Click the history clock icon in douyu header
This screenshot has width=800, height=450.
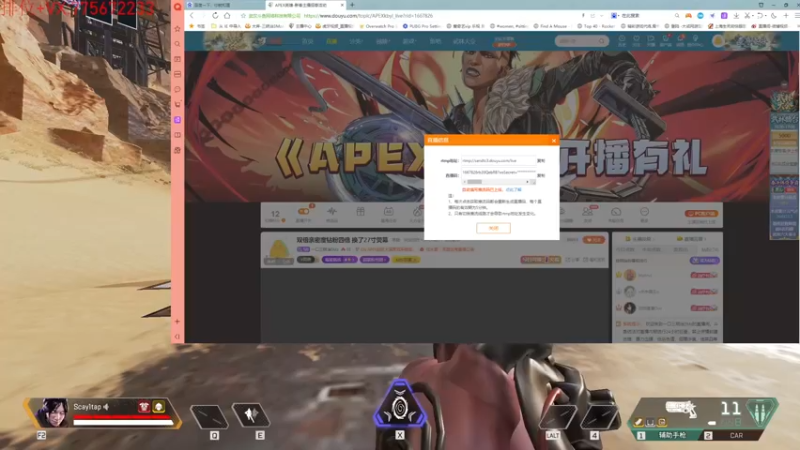622,40
